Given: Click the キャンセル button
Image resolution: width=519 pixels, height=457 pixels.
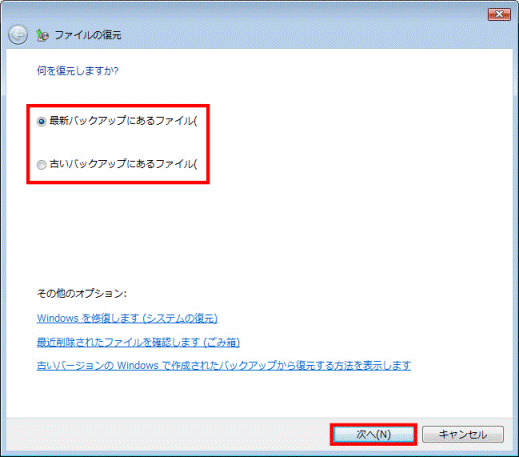Looking at the screenshot, I should point(463,434).
